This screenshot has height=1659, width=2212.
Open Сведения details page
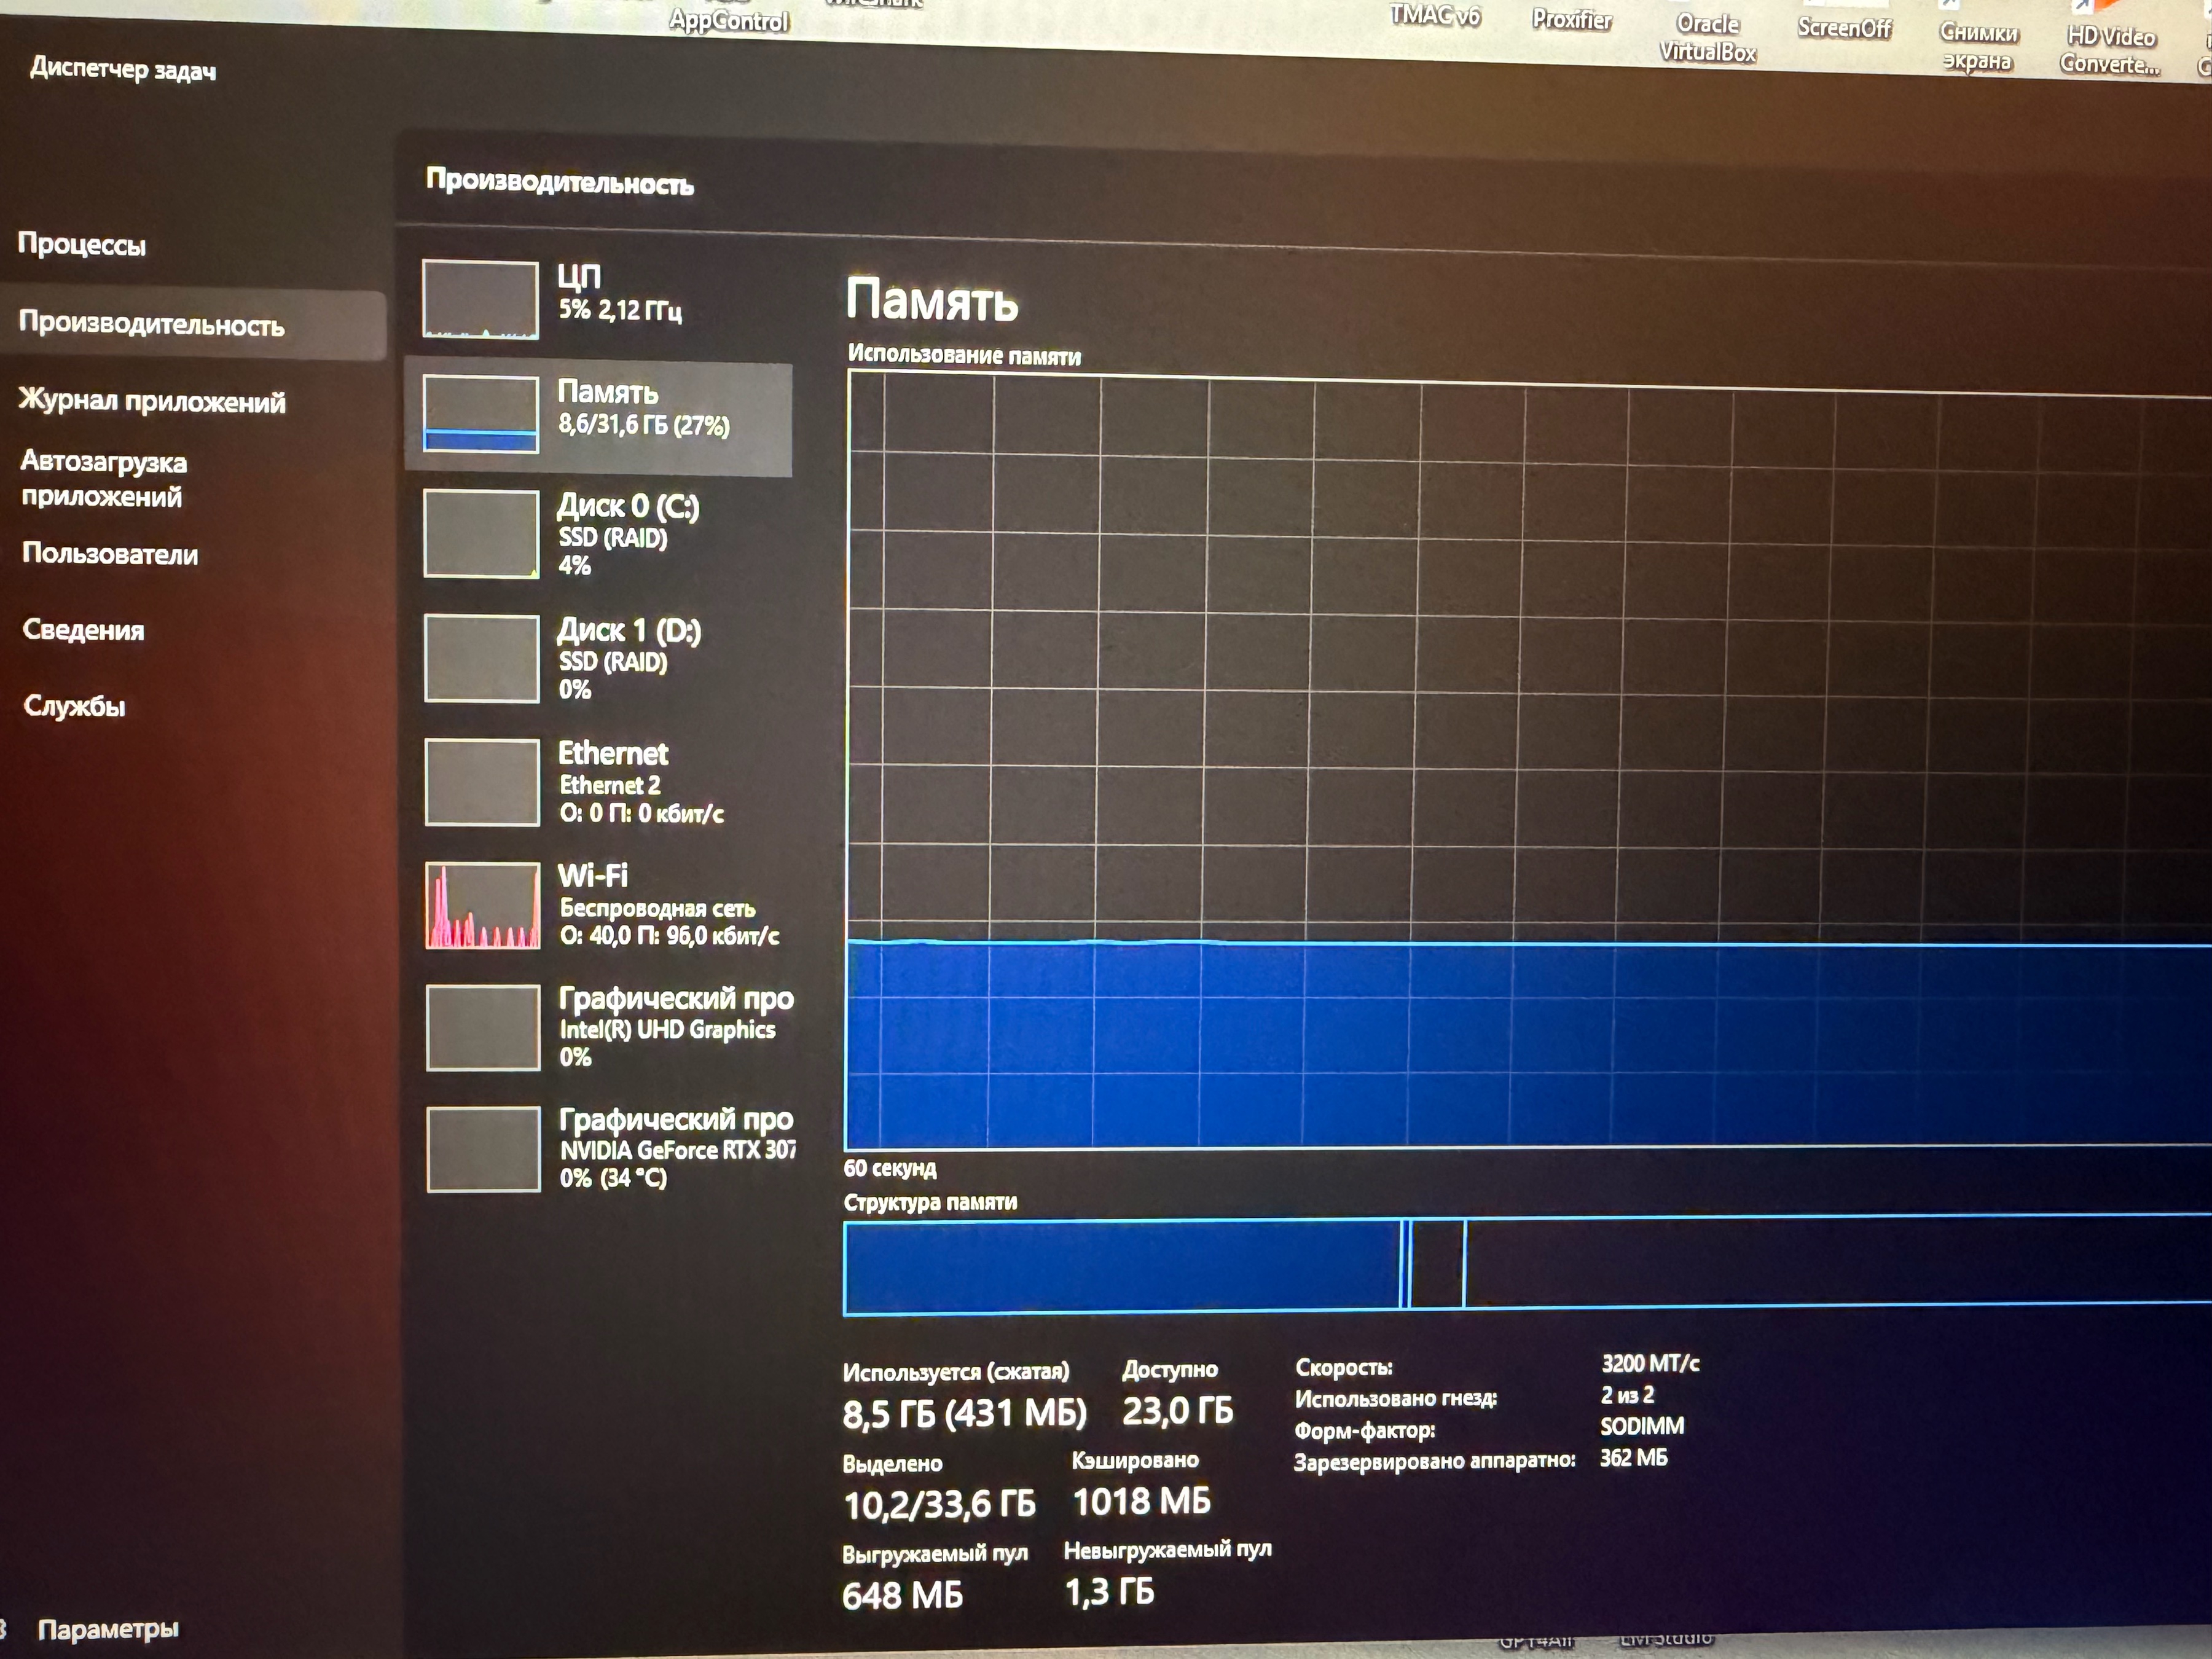tap(84, 630)
